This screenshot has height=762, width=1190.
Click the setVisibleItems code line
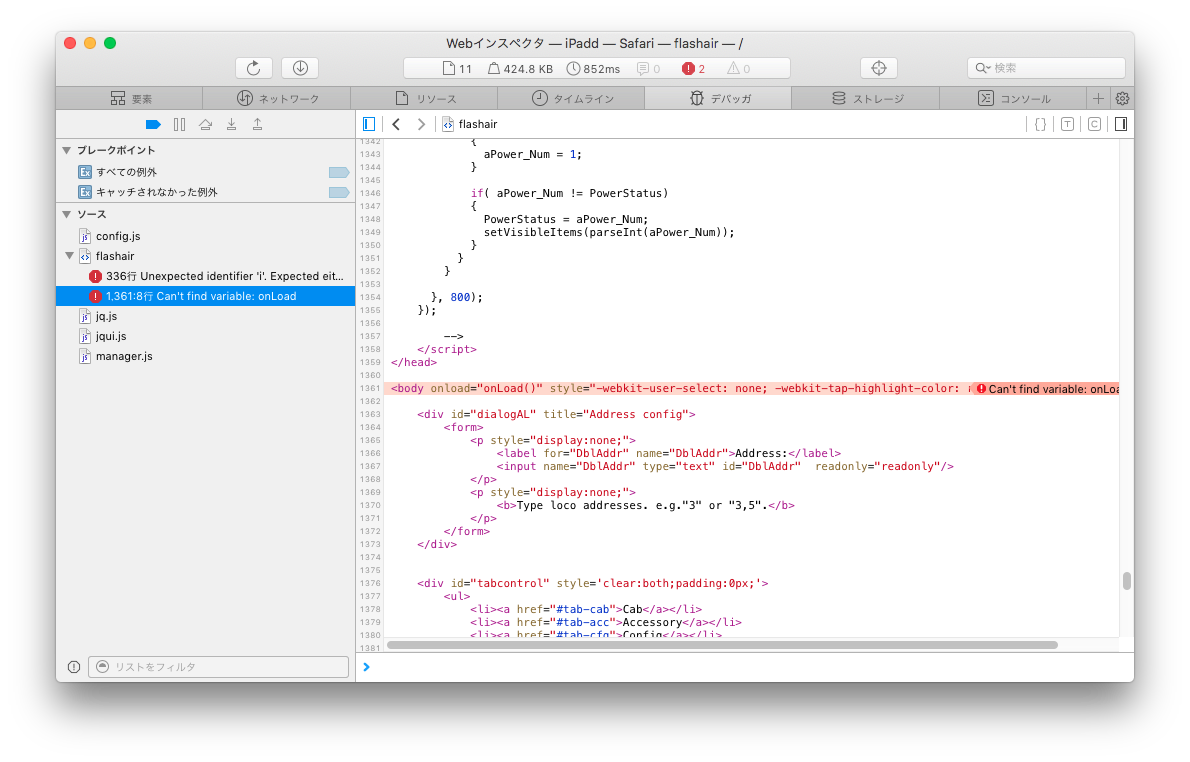click(x=609, y=232)
